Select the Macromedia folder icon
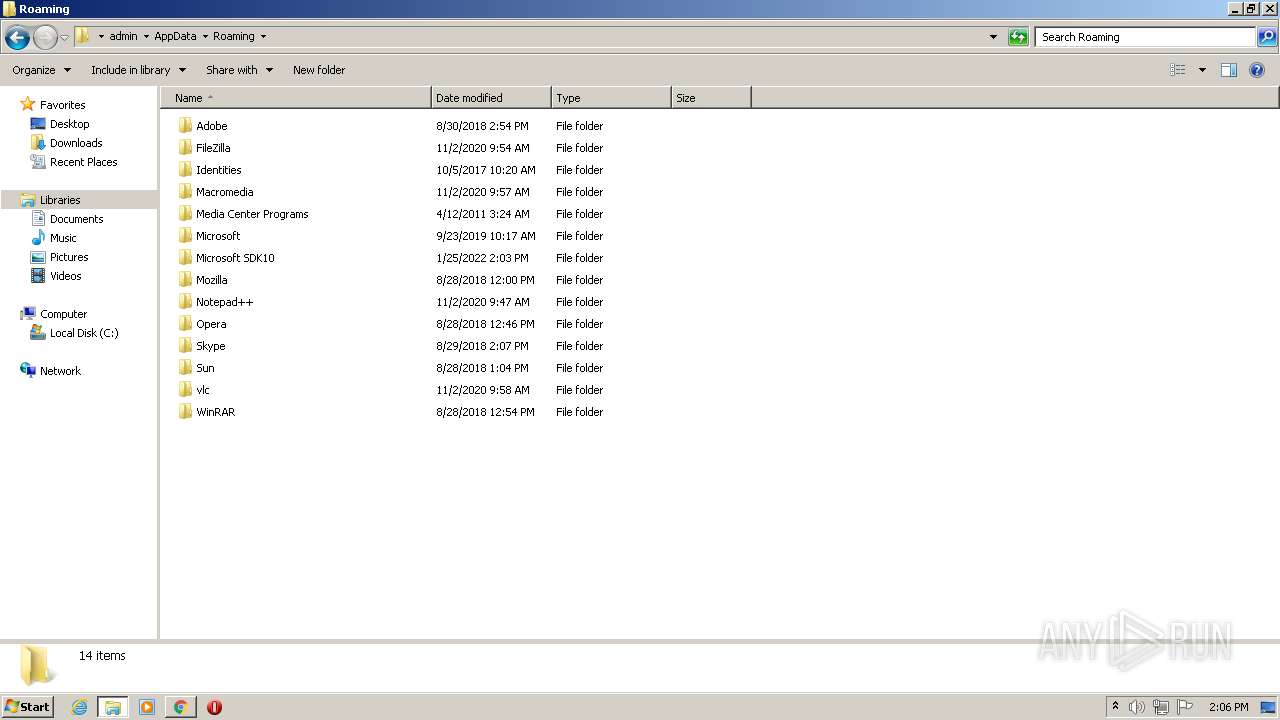Viewport: 1280px width, 720px height. [x=185, y=192]
